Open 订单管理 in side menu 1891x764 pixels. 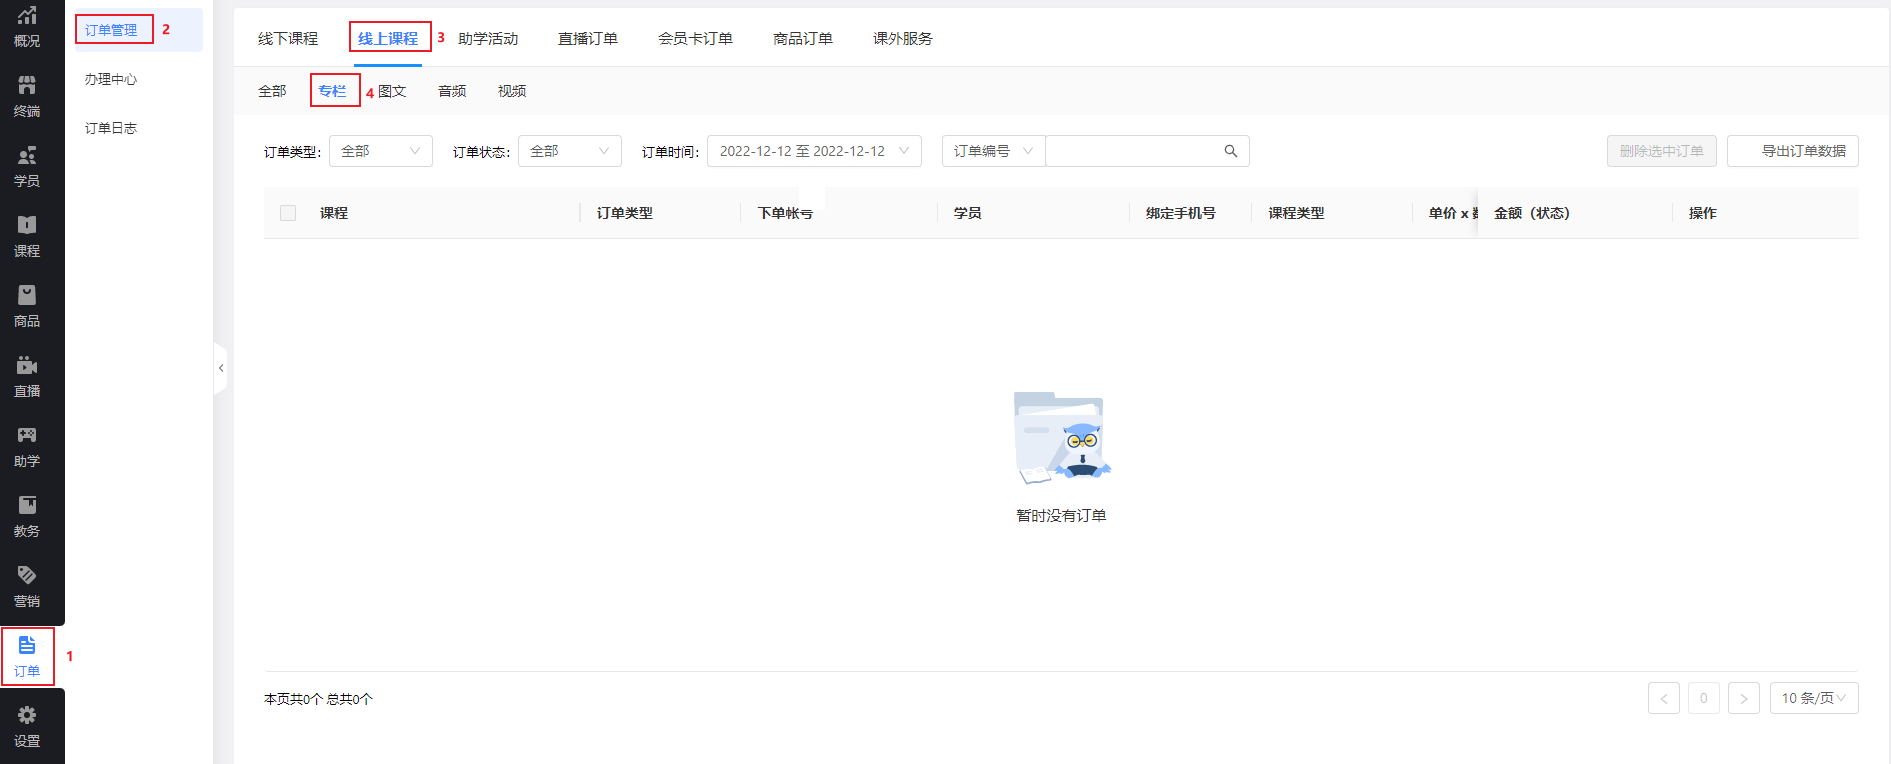[x=139, y=30]
